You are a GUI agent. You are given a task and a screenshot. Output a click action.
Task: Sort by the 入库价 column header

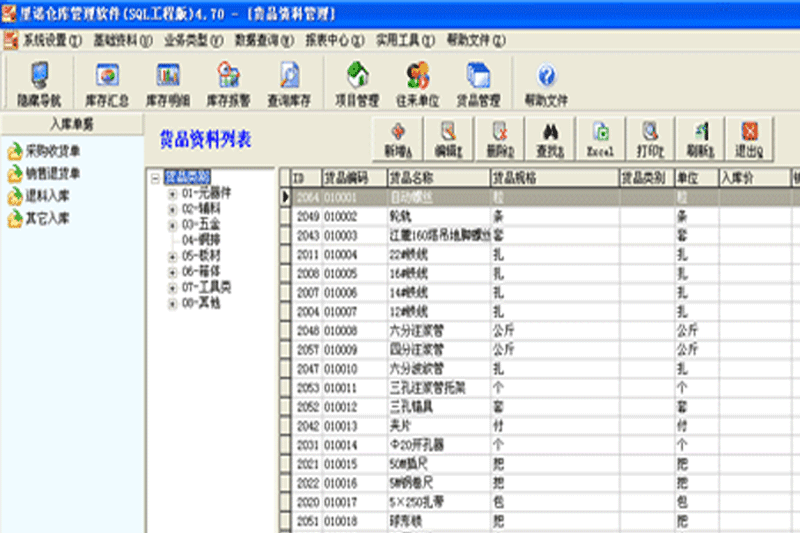click(x=755, y=177)
